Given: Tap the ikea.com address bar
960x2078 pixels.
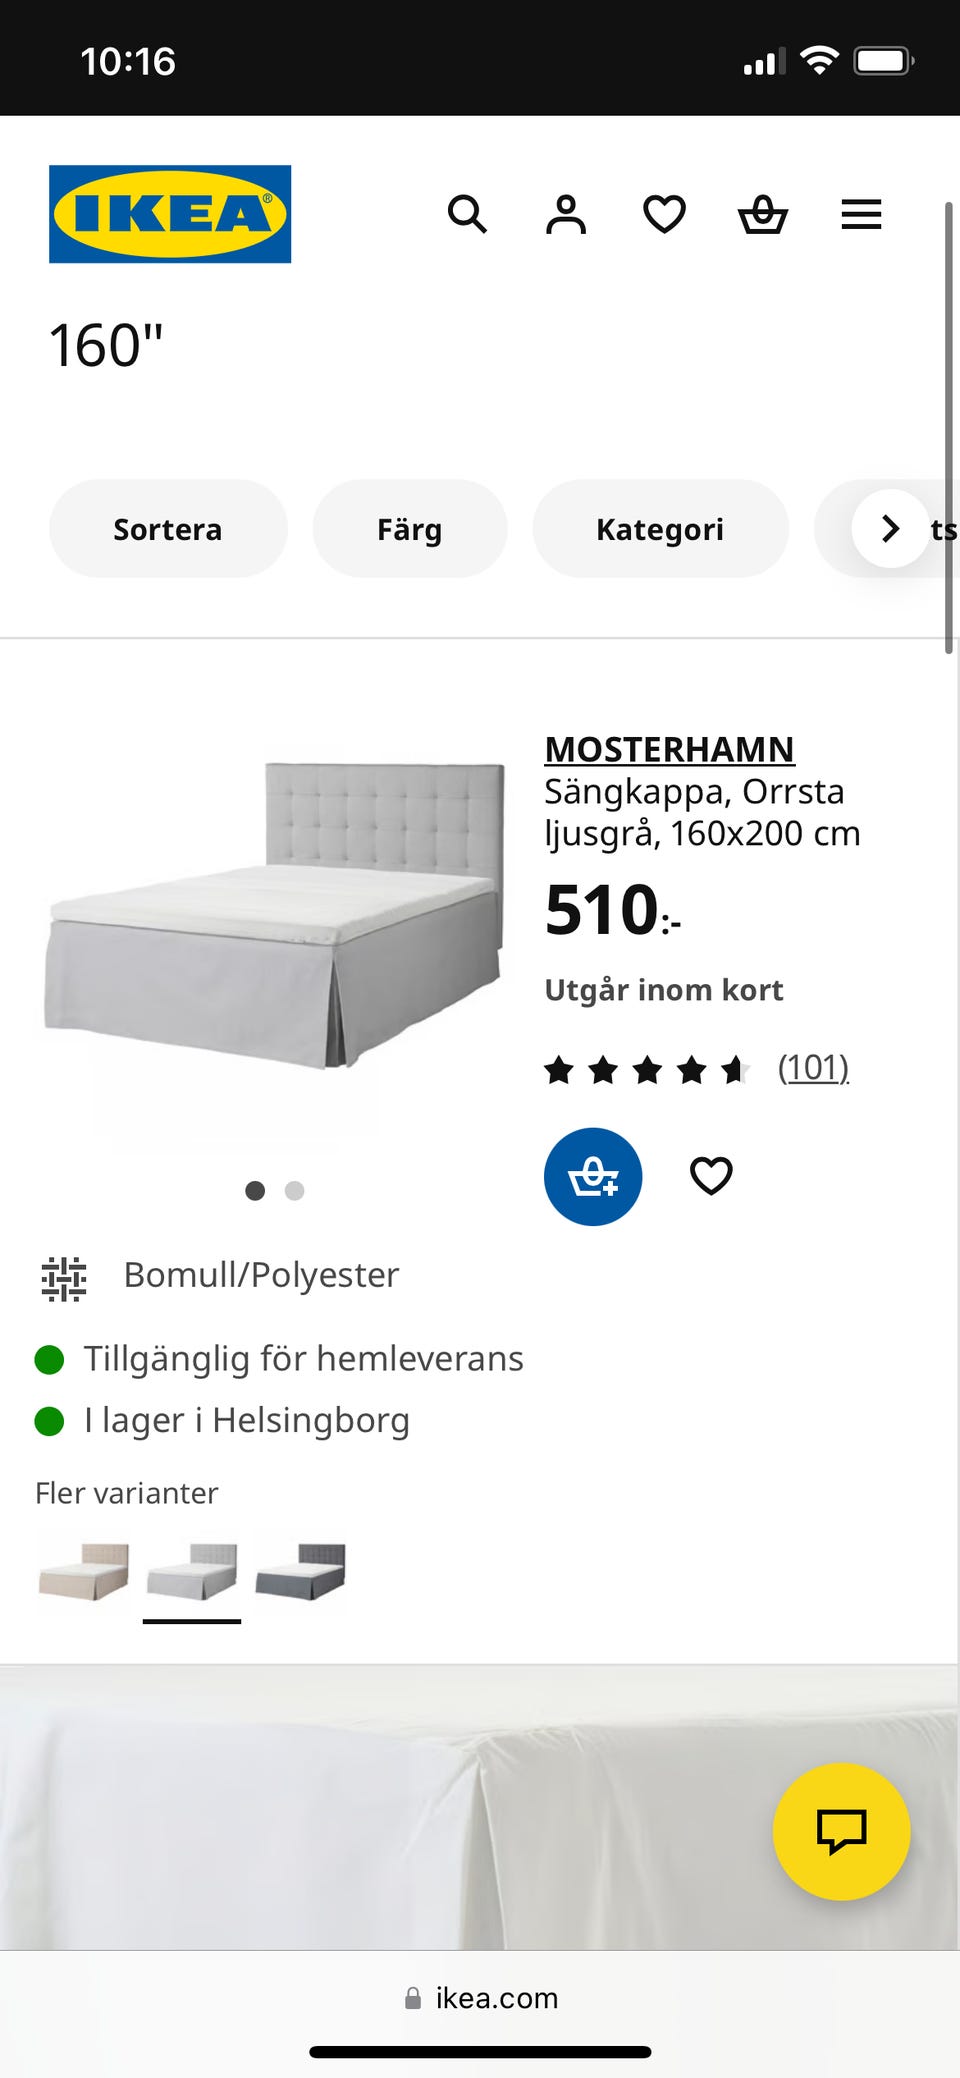Looking at the screenshot, I should (481, 1998).
